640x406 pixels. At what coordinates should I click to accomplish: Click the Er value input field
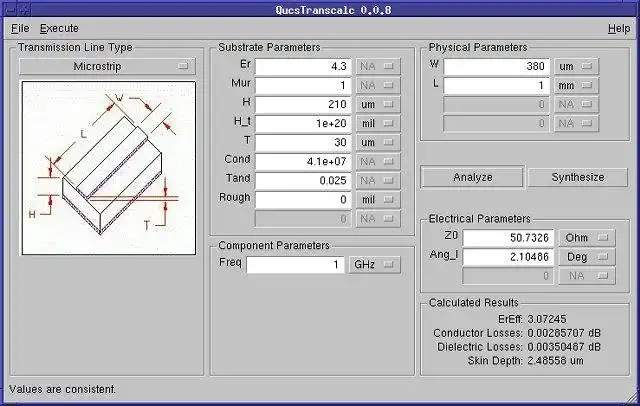(303, 67)
